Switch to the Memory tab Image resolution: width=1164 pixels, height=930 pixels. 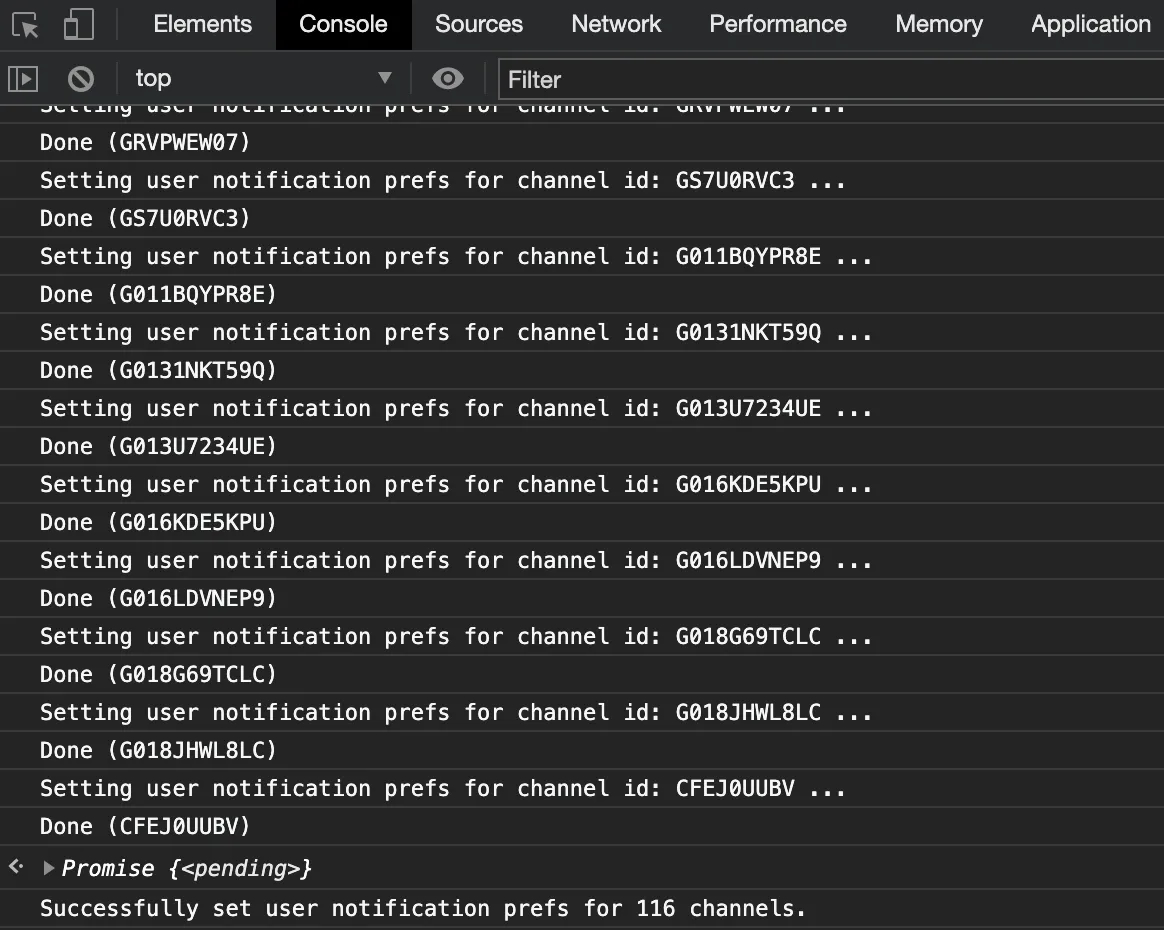[938, 25]
